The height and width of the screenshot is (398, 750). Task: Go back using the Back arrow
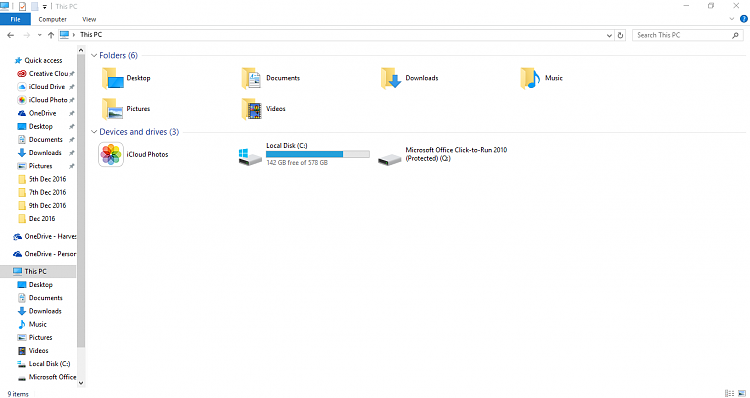click(x=11, y=35)
